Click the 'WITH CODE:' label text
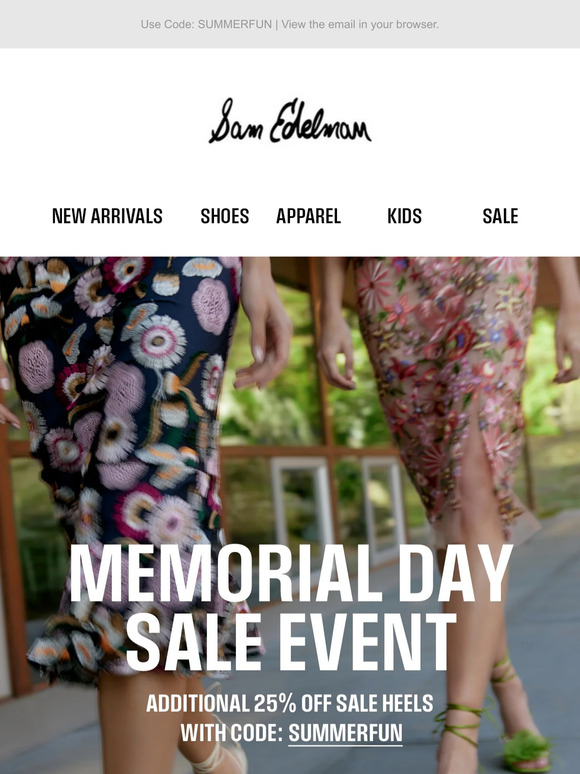The image size is (580, 774). click(x=232, y=733)
